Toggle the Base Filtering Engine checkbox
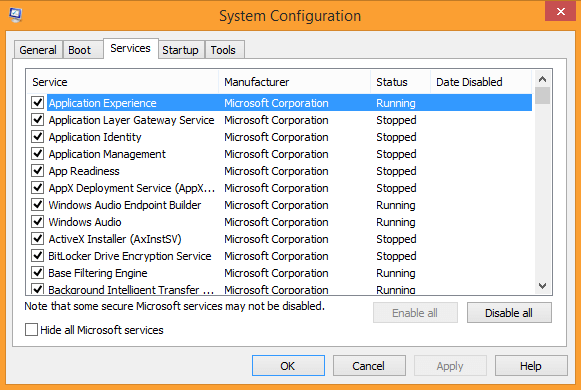Image resolution: width=581 pixels, height=390 pixels. tap(37, 273)
